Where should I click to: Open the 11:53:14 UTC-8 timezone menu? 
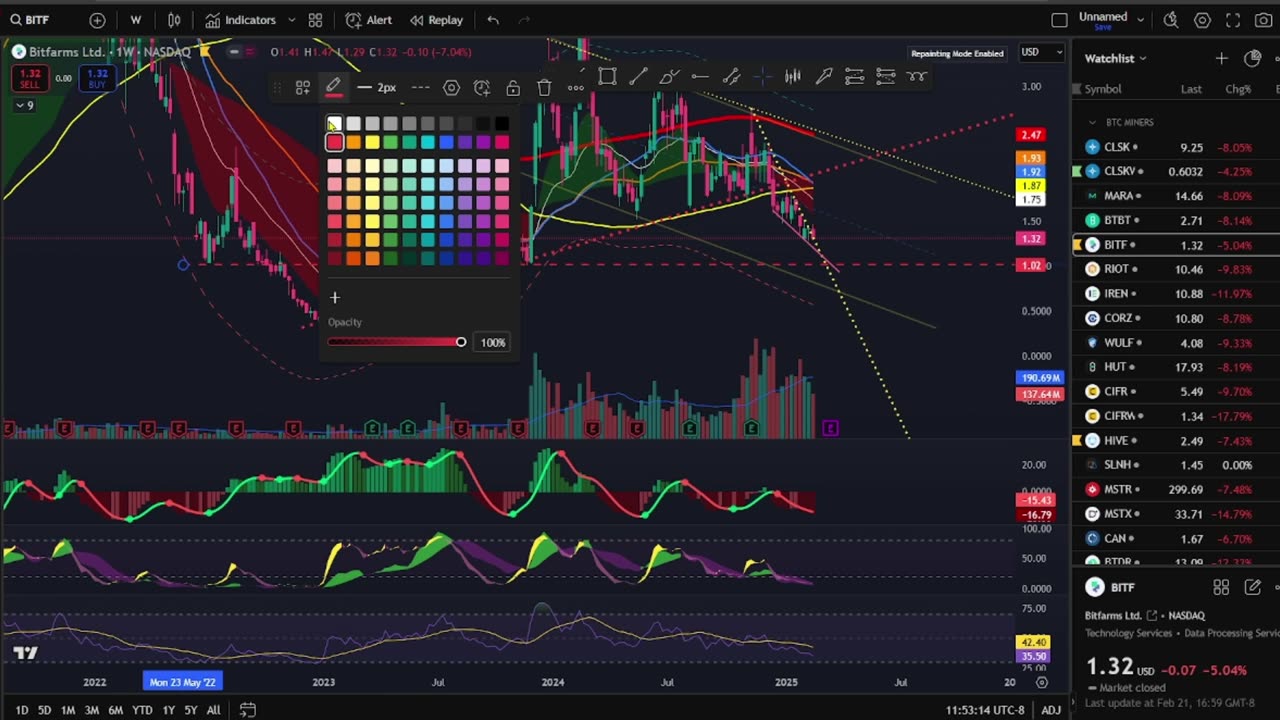pos(985,710)
